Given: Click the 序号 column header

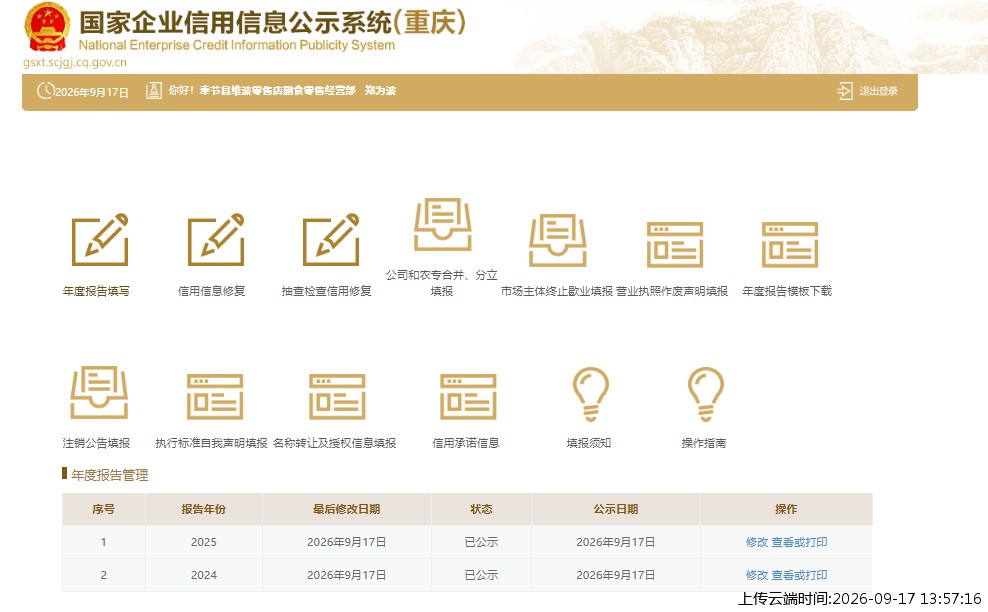Looking at the screenshot, I should (103, 509).
